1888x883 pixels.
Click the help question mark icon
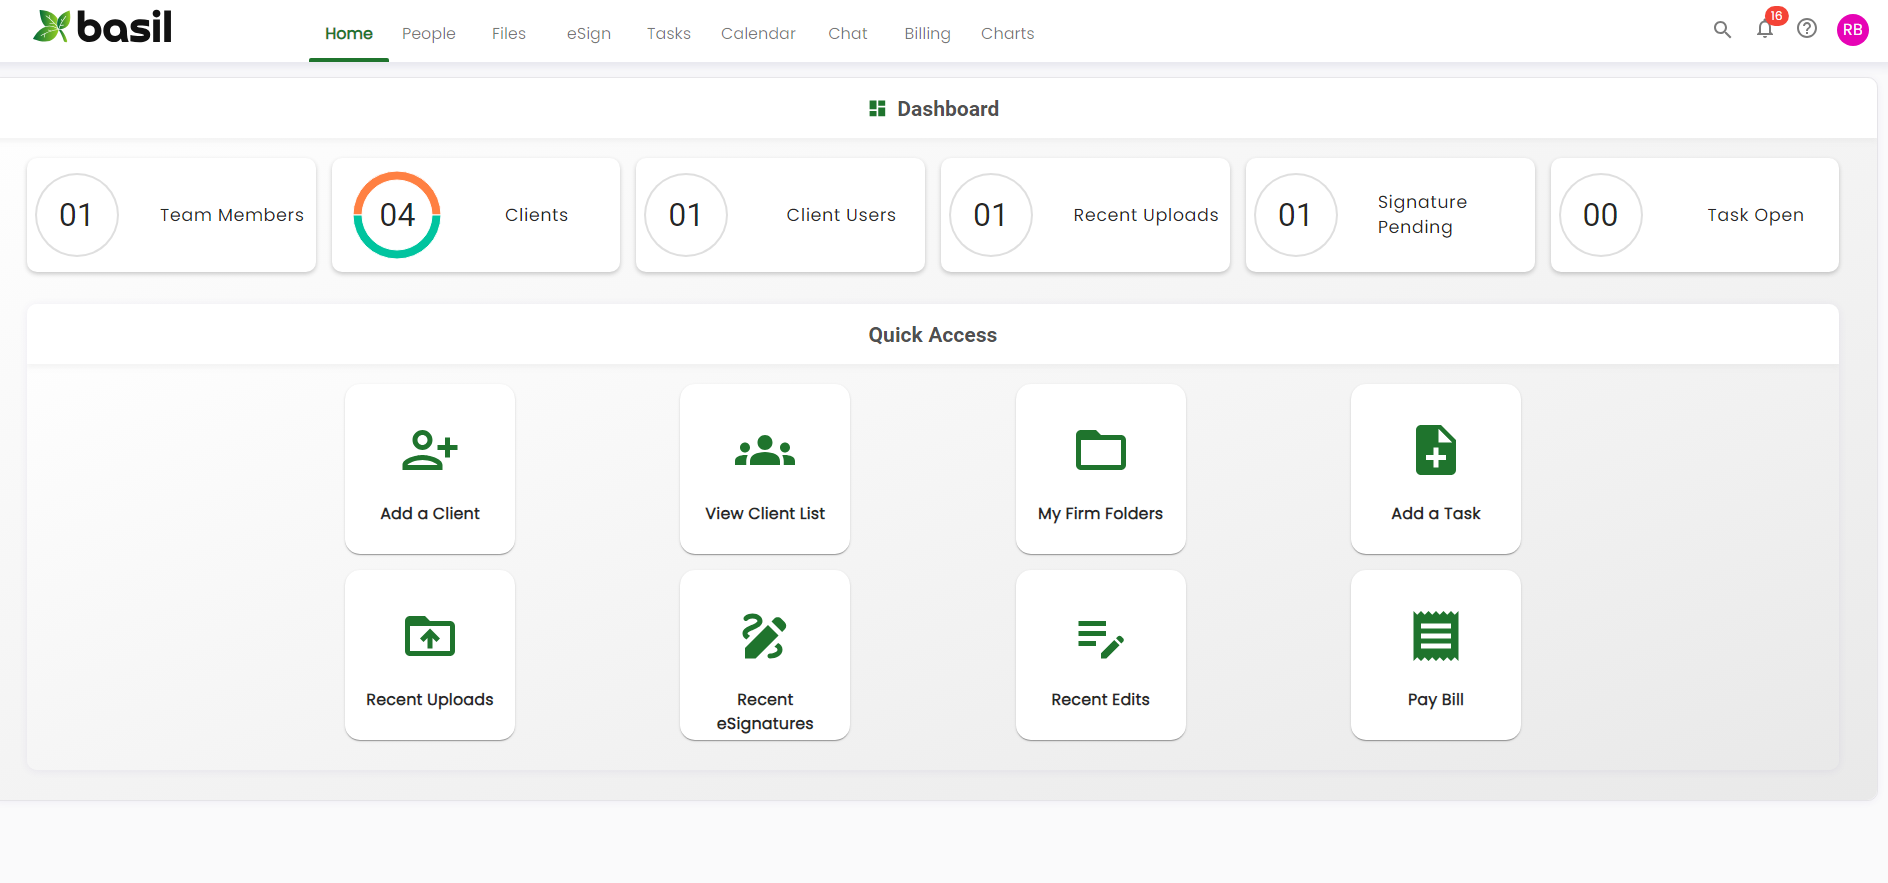pos(1807,29)
